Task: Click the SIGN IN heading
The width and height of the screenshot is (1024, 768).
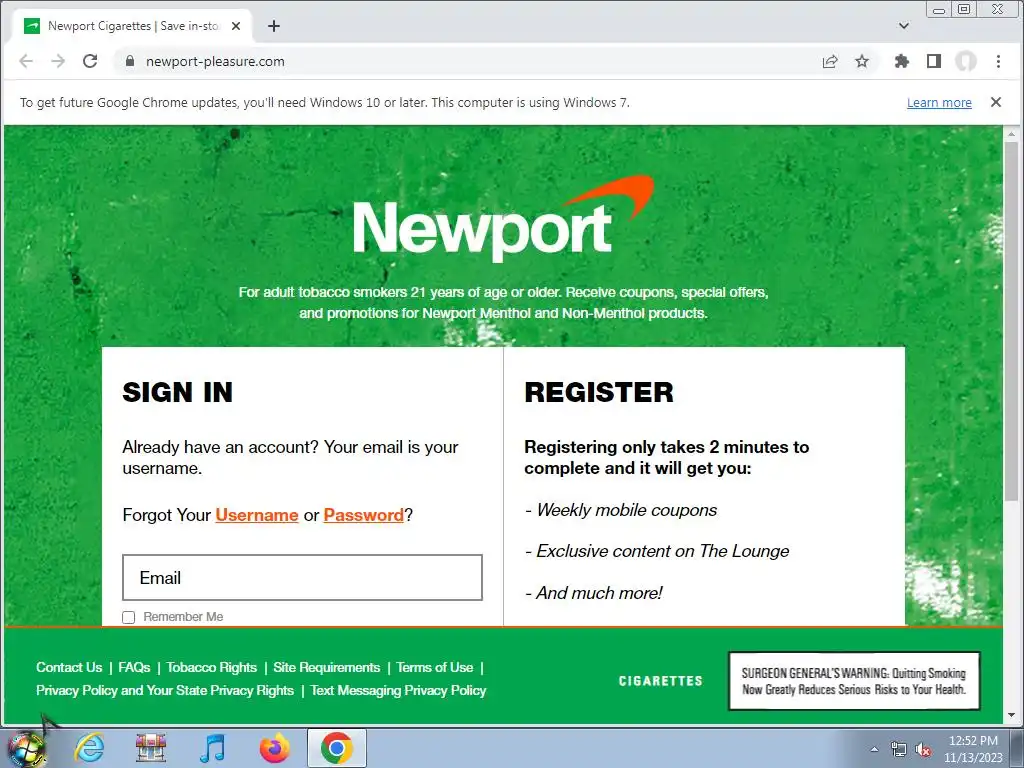Action: [x=178, y=392]
